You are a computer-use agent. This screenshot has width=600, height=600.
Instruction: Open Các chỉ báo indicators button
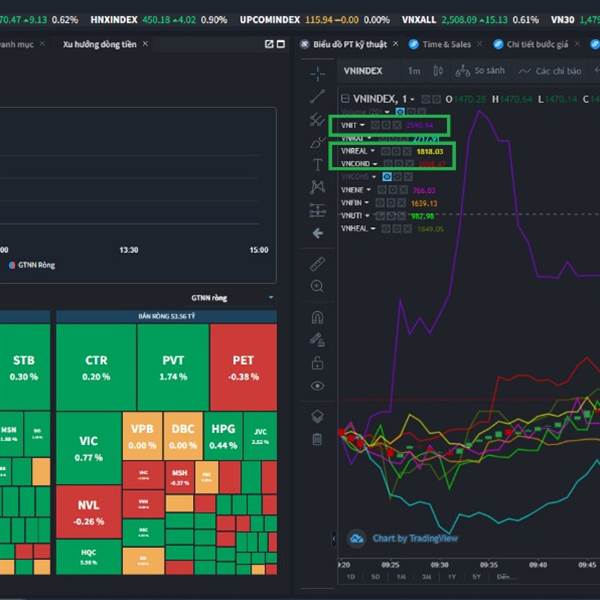[549, 71]
